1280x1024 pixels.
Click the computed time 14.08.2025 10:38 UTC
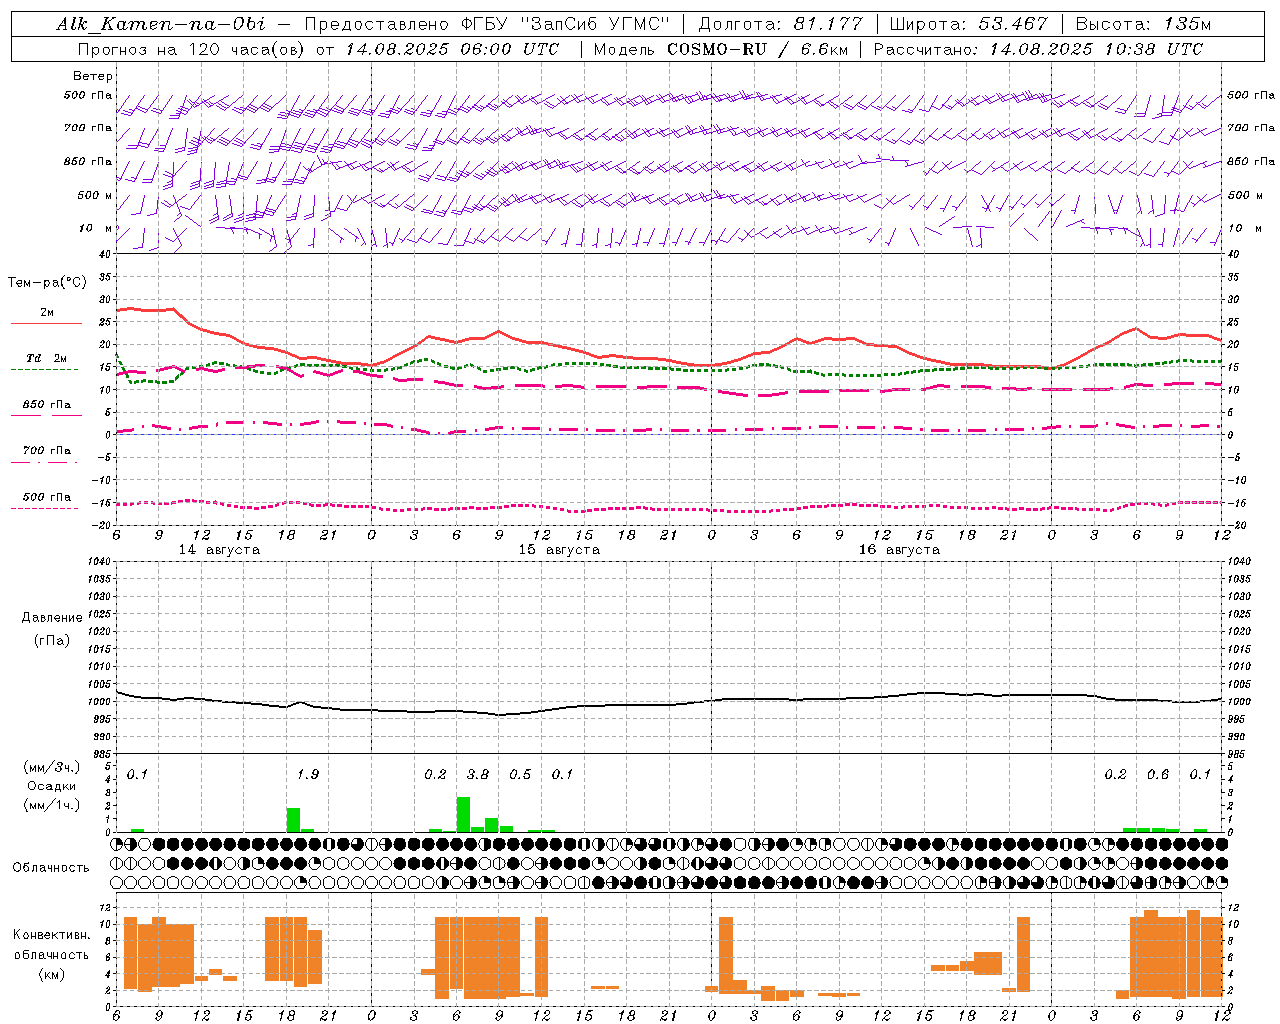pos(1096,49)
